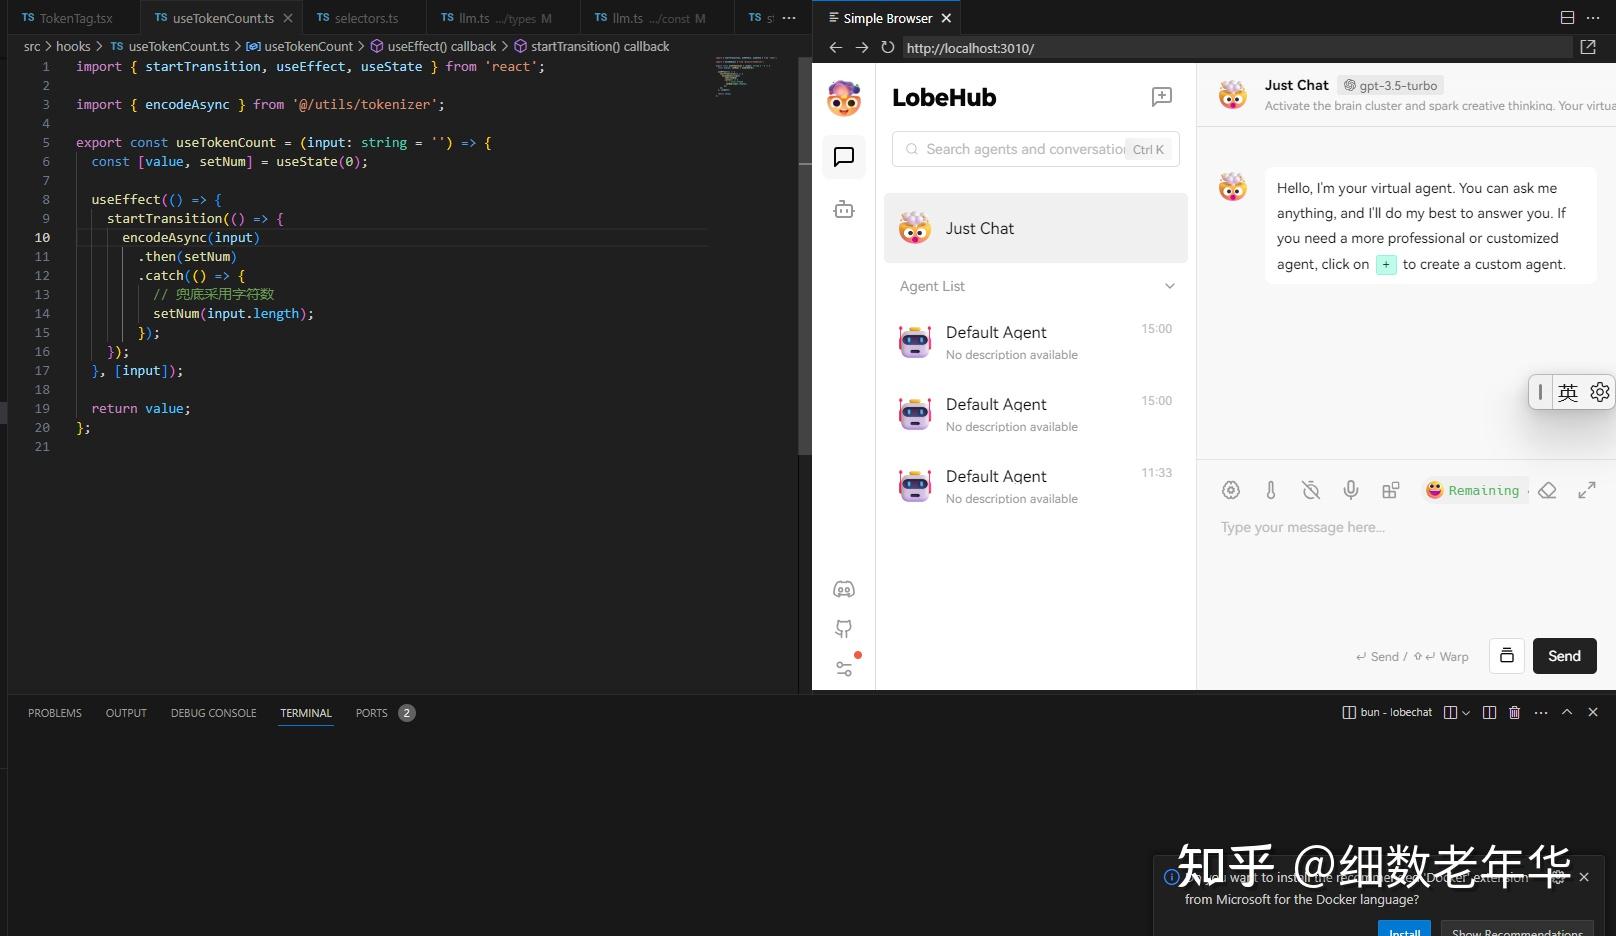Screen dimensions: 1616x936
Task: Open the Discord icon in the LobeHub sidebar
Action: tap(844, 589)
